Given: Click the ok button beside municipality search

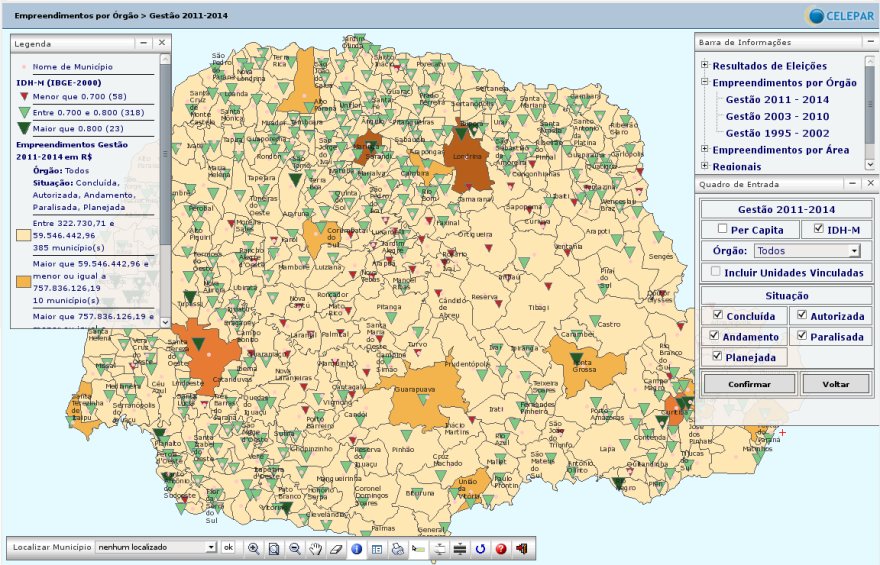Looking at the screenshot, I should [x=228, y=548].
